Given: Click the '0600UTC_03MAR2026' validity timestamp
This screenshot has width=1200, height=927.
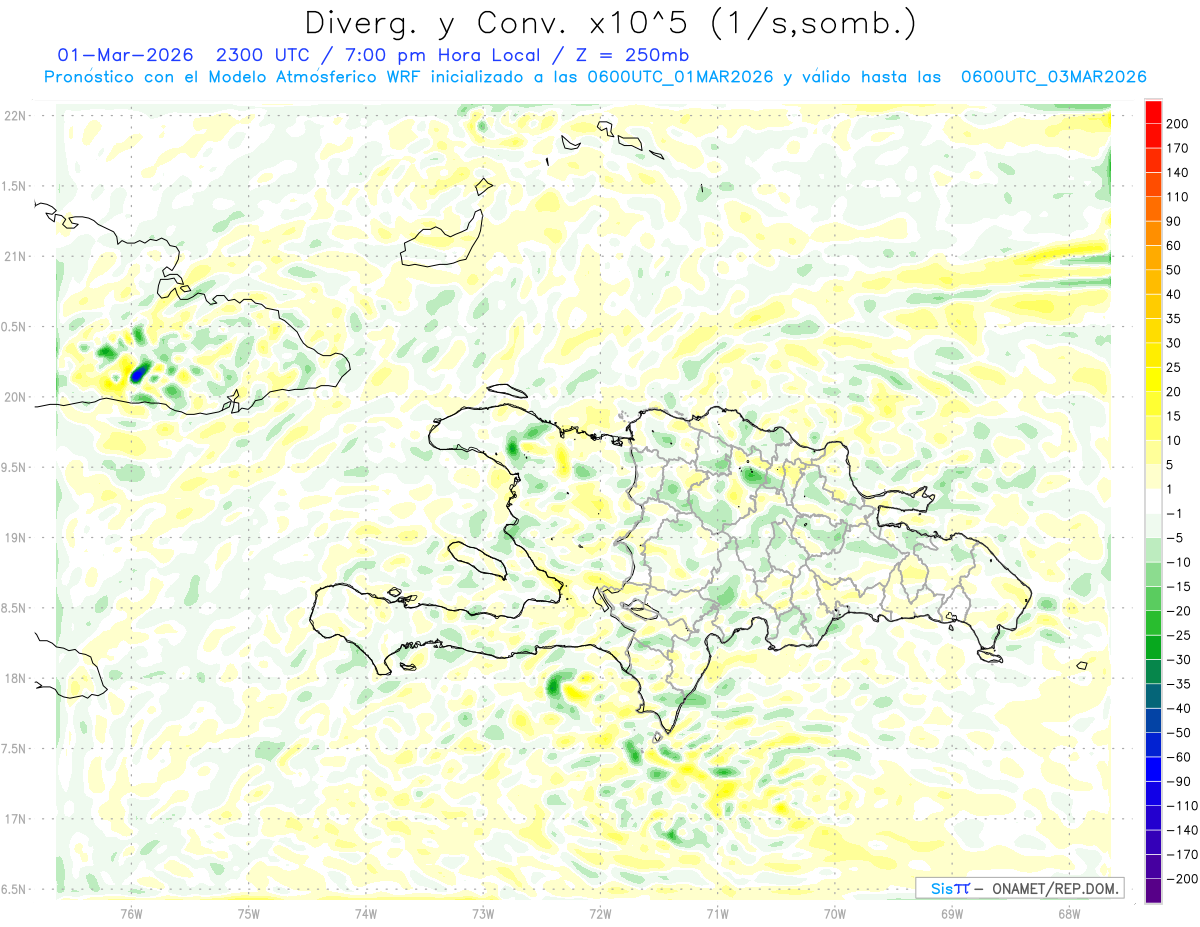Looking at the screenshot, I should coord(1053,76).
